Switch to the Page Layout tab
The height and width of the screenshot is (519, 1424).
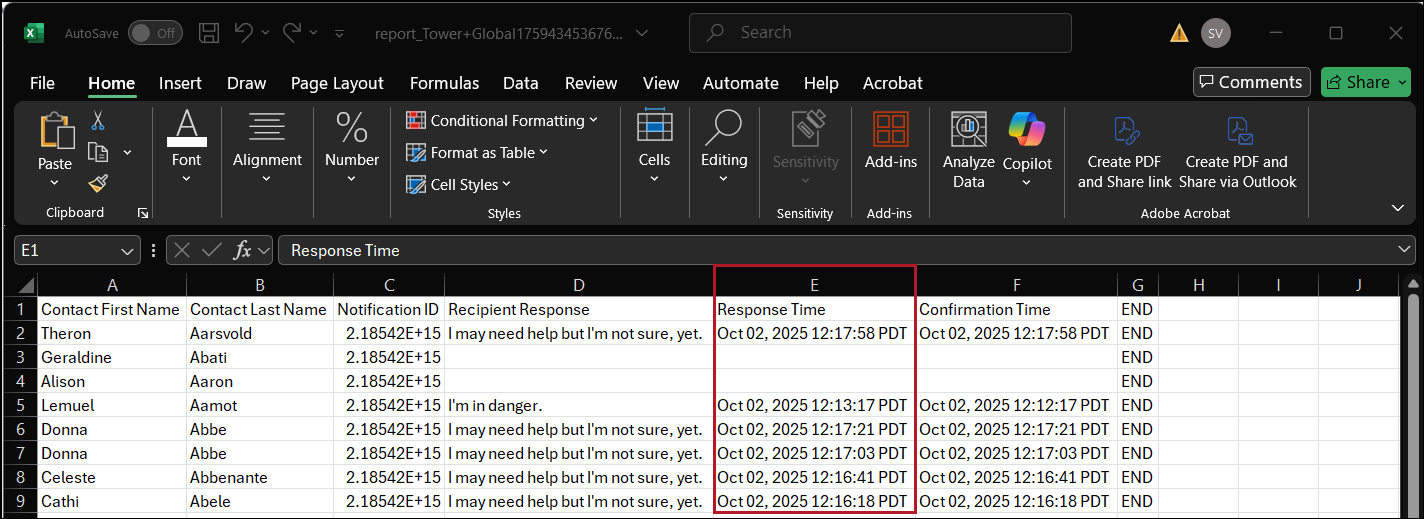point(337,83)
